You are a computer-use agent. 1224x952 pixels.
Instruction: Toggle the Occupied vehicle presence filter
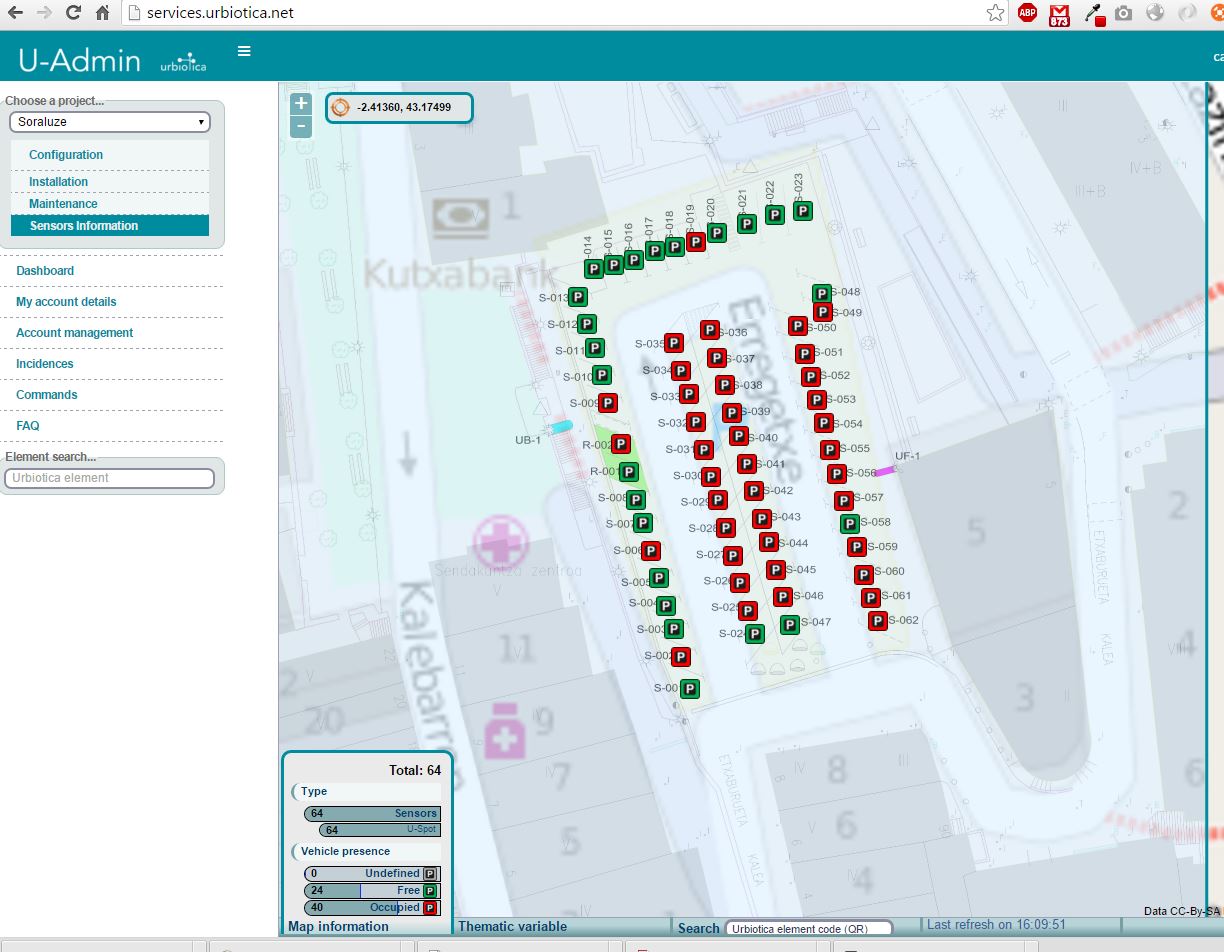(372, 908)
